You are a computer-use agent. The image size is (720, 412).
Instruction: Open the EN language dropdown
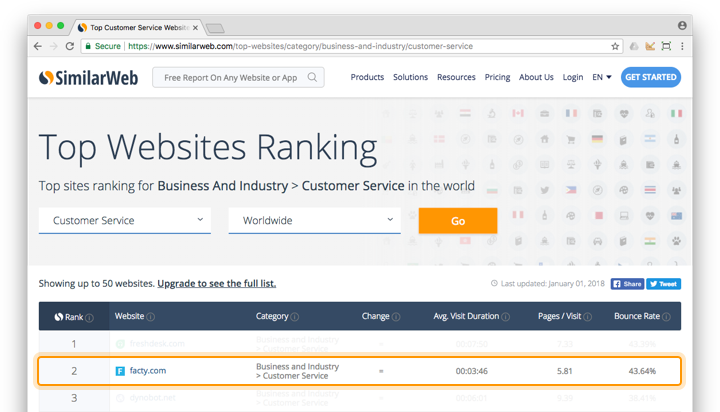click(x=602, y=77)
